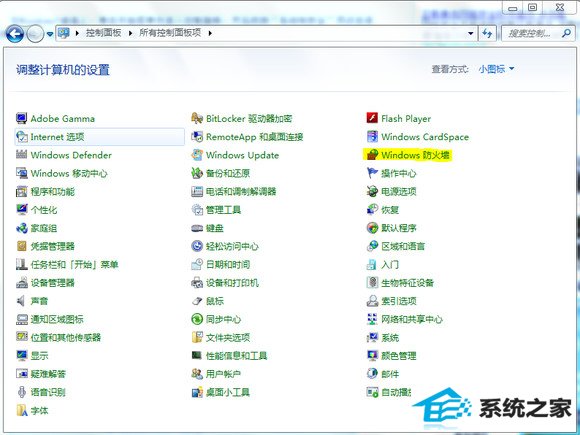Open Flash Player icon

(x=372, y=118)
